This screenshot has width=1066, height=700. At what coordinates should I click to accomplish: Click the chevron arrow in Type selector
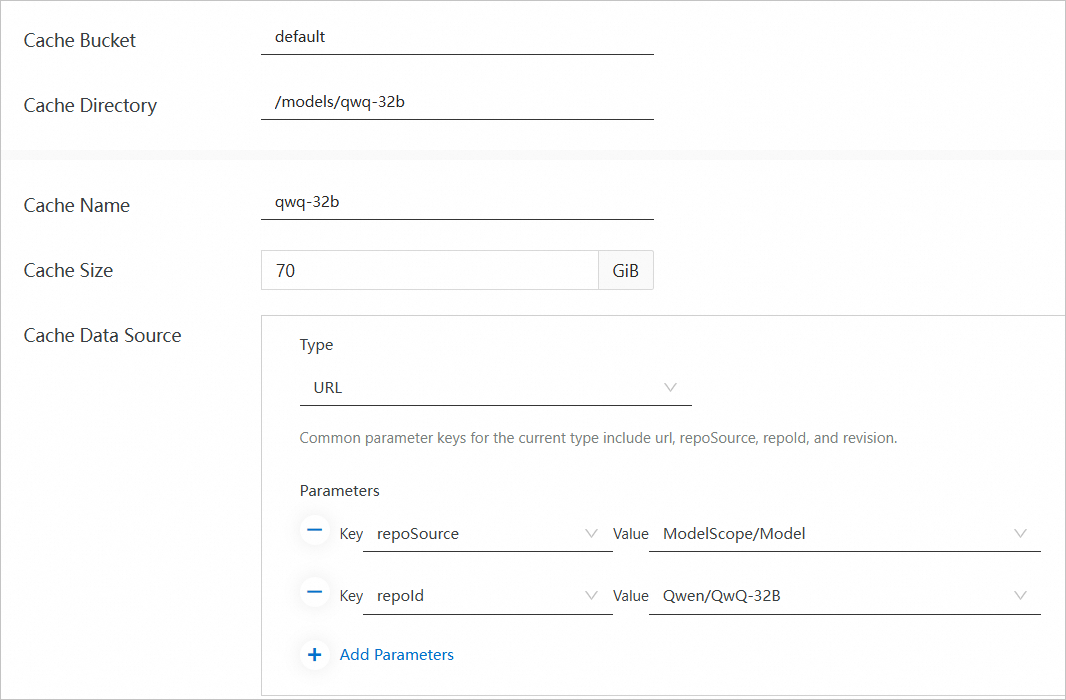[670, 388]
